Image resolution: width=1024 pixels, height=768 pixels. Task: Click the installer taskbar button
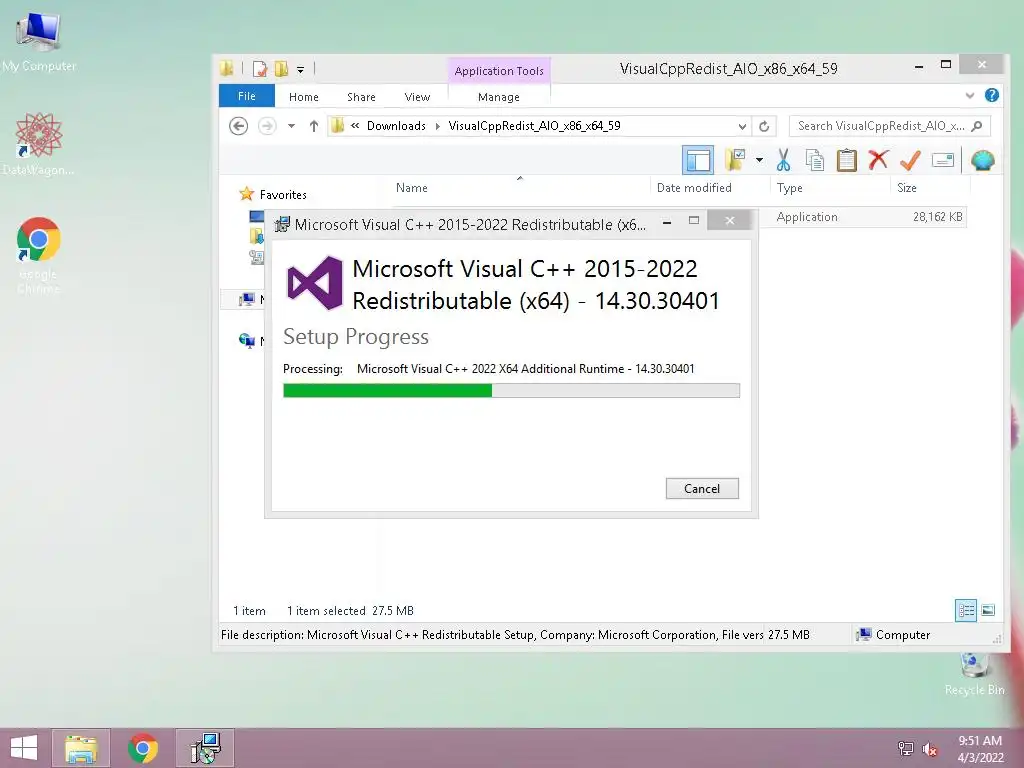205,748
